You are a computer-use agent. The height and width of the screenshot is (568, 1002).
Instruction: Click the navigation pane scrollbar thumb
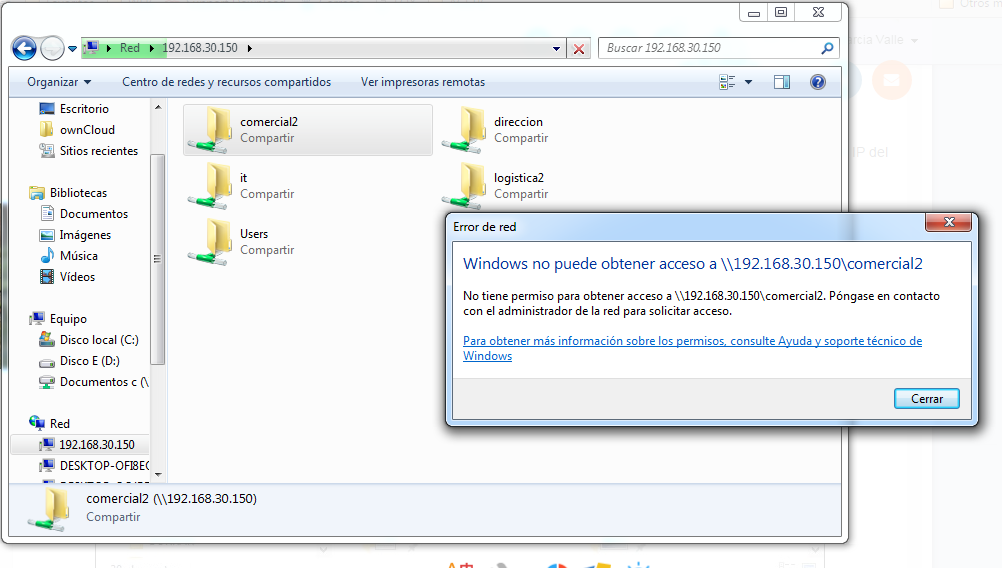(x=157, y=259)
